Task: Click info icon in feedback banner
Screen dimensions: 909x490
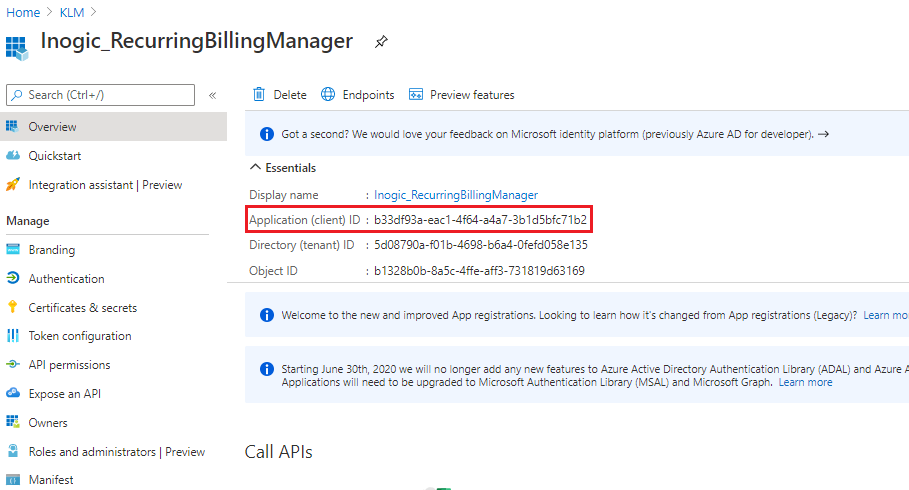Action: [x=267, y=134]
